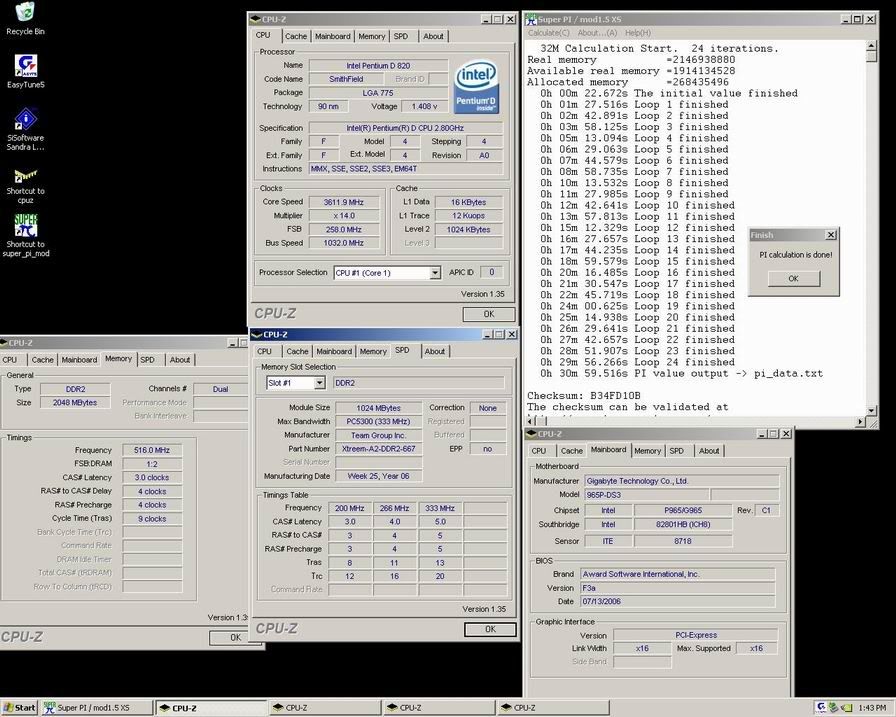Viewport: 896px width, 717px height.
Task: Switch to Cache tab in top CPU-Z
Action: pyautogui.click(x=295, y=36)
